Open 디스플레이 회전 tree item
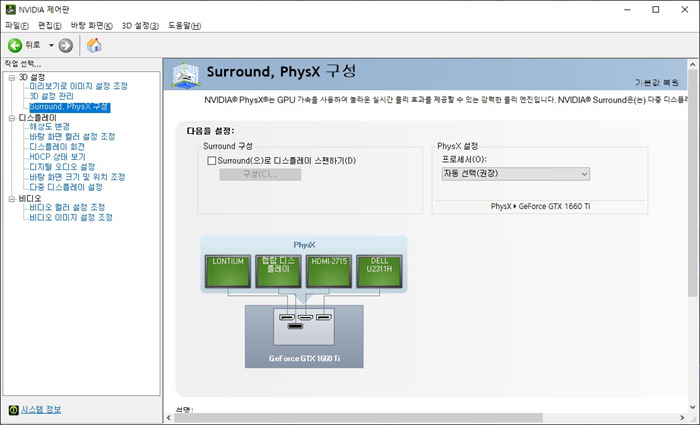This screenshot has height=425, width=700. [x=57, y=146]
